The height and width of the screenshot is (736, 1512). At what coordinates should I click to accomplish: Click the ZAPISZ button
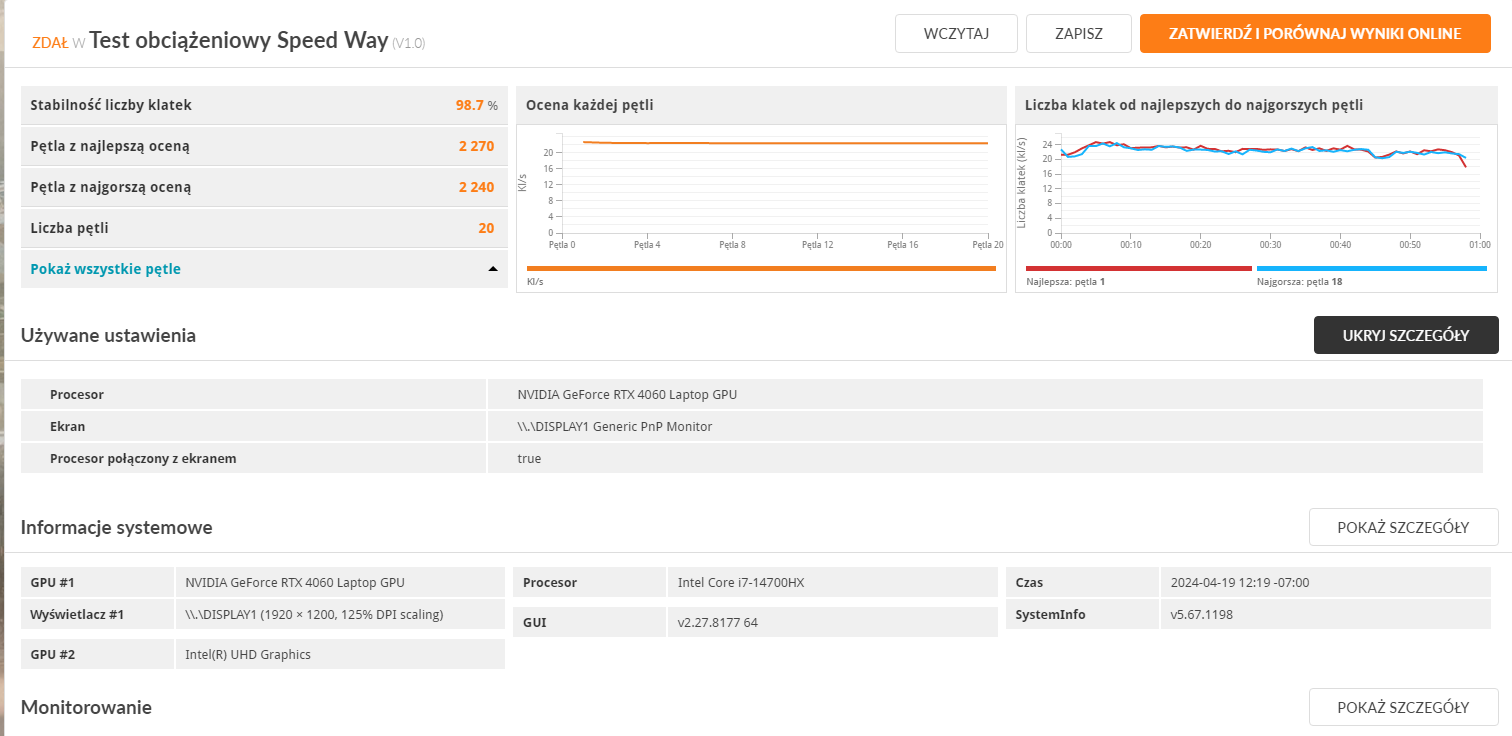1078,33
